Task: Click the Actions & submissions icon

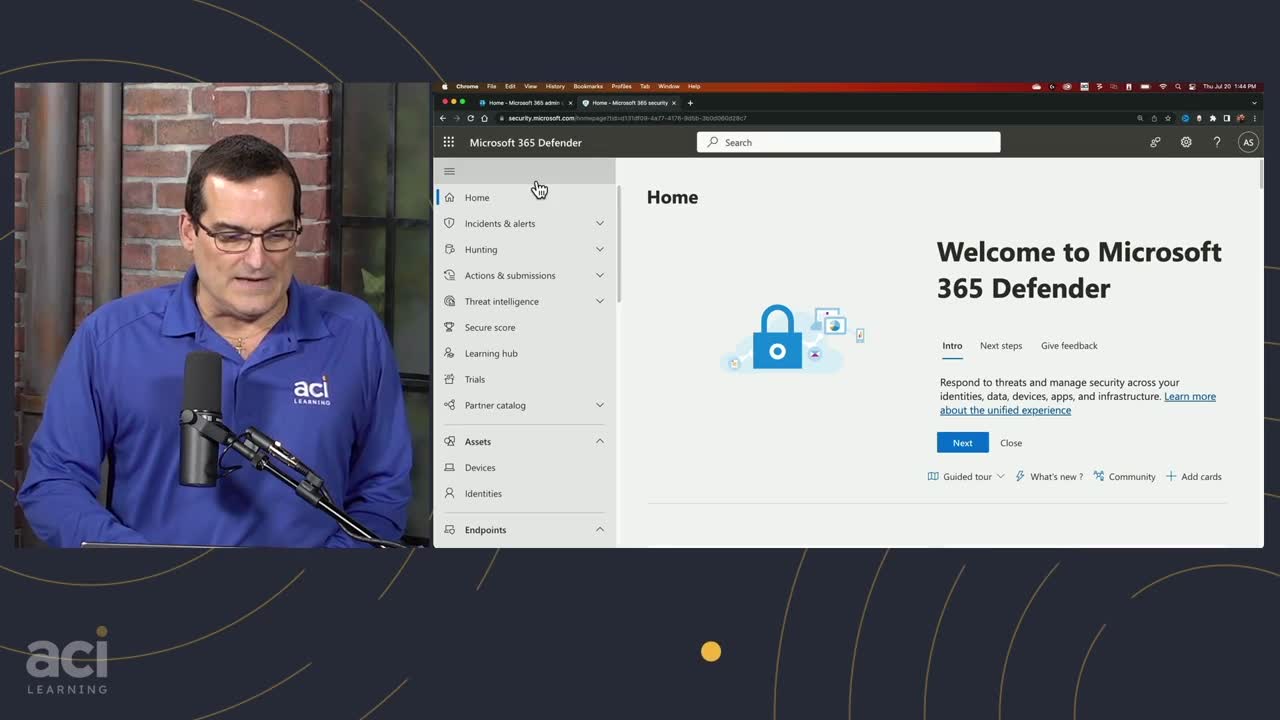Action: (449, 275)
